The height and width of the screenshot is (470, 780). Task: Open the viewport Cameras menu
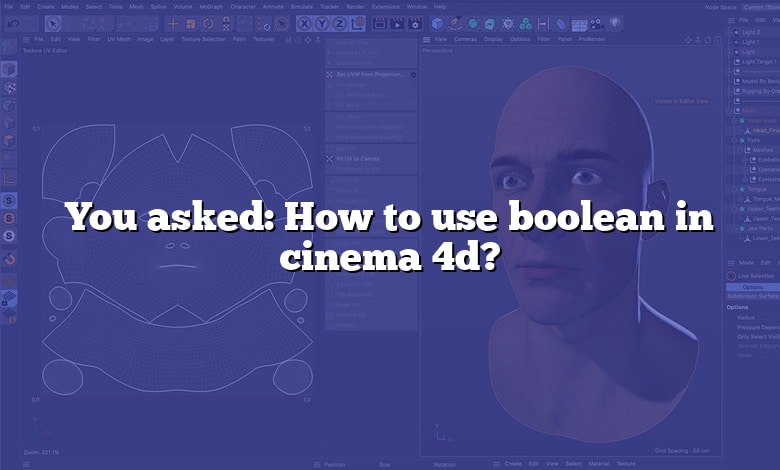pyautogui.click(x=466, y=39)
